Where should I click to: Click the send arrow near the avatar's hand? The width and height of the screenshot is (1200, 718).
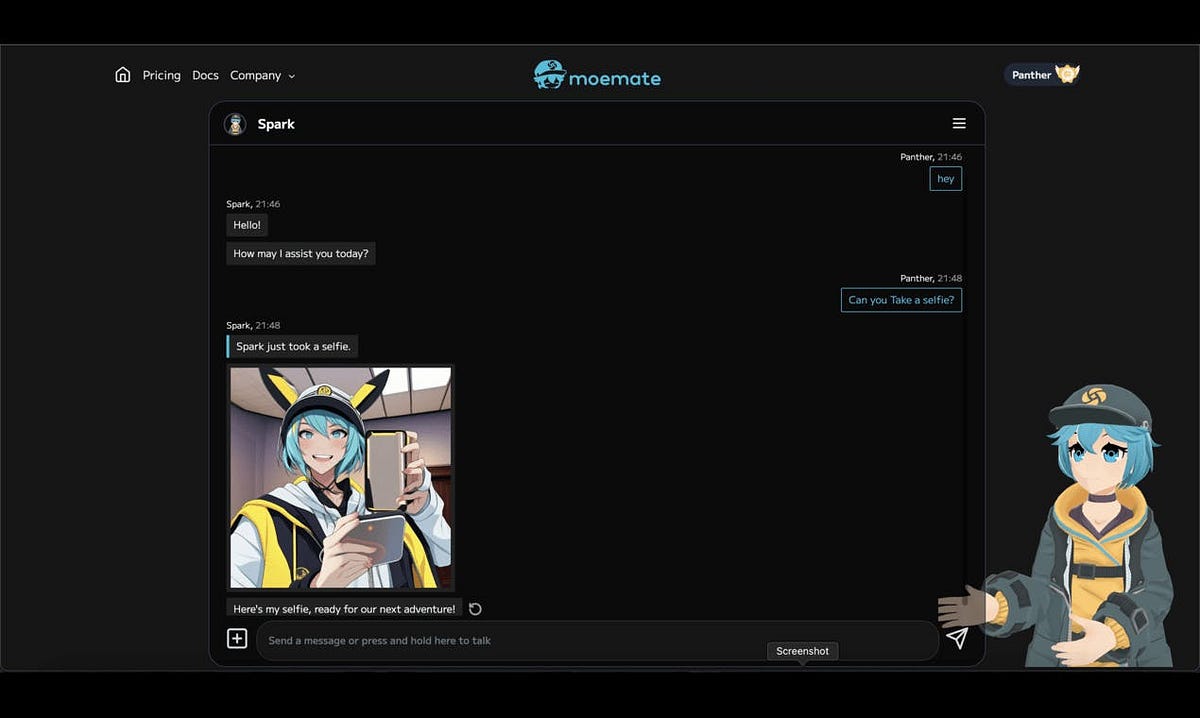(957, 637)
